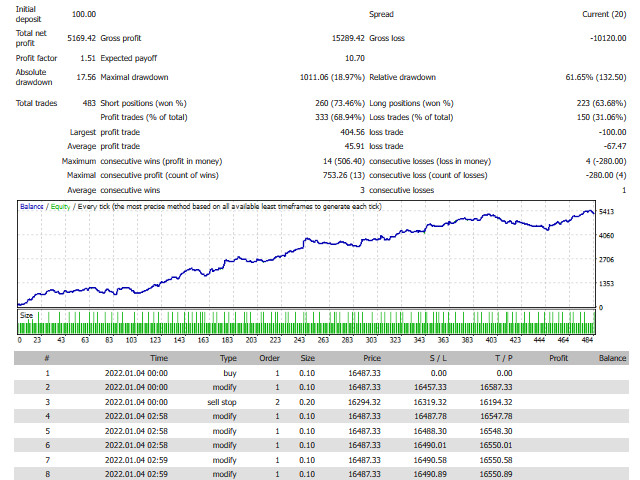Click the Type column header

(x=228, y=357)
